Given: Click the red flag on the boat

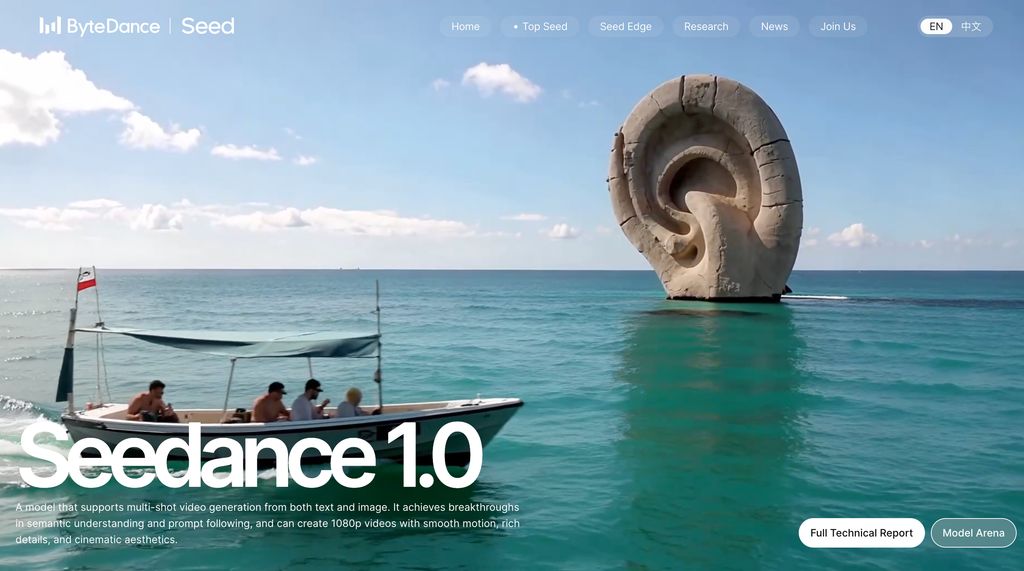Looking at the screenshot, I should point(87,283).
